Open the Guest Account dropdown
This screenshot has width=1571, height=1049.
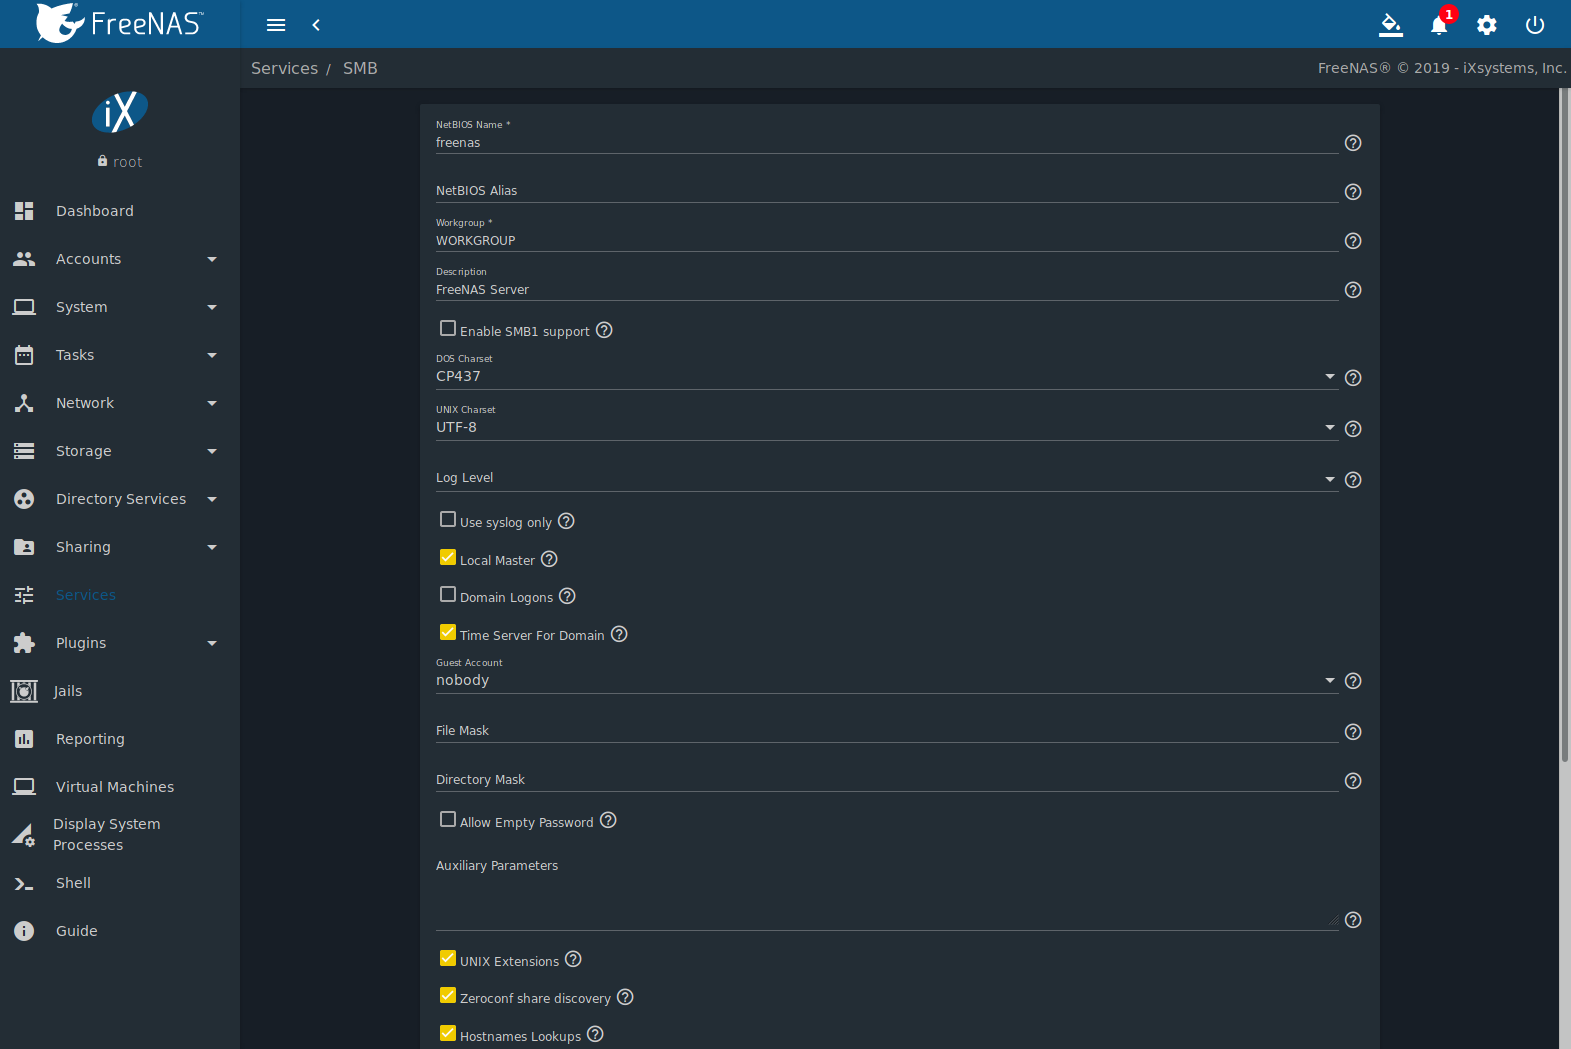[x=886, y=680]
